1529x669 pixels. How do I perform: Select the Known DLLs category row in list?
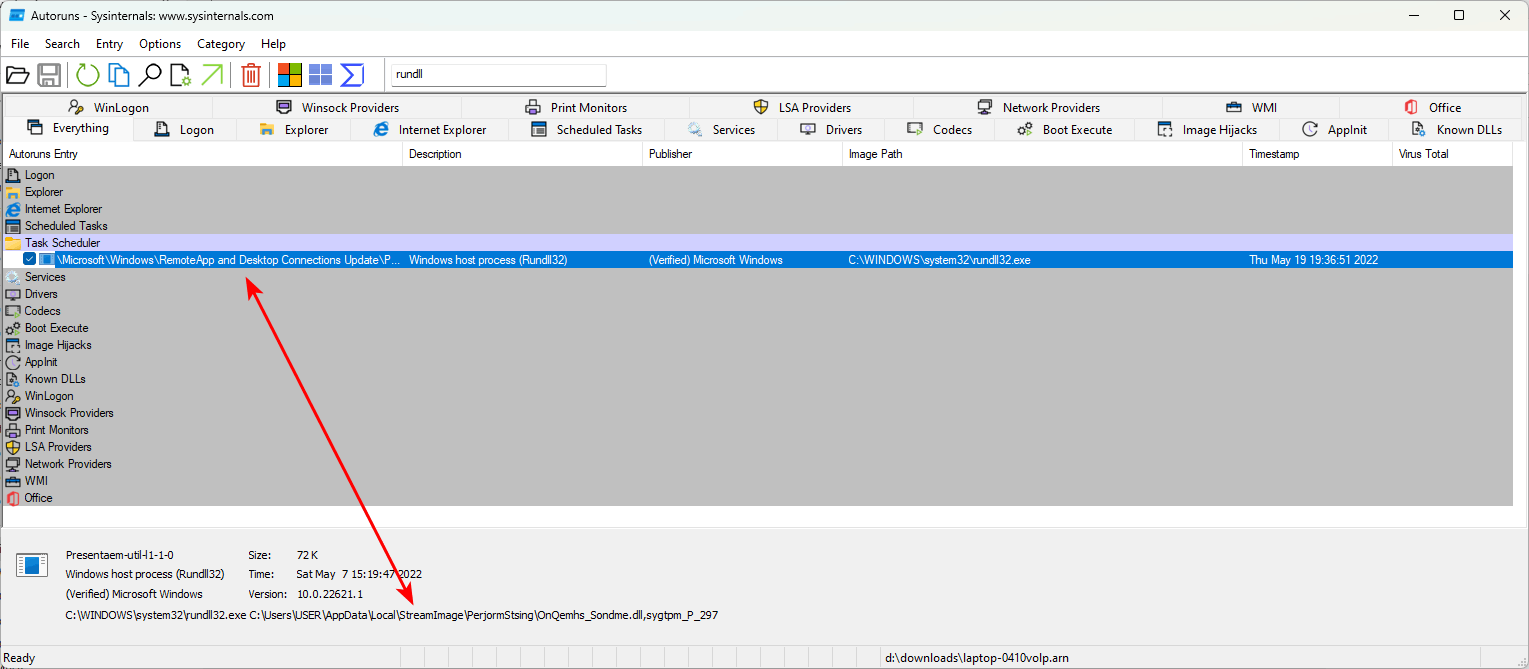[x=758, y=379]
